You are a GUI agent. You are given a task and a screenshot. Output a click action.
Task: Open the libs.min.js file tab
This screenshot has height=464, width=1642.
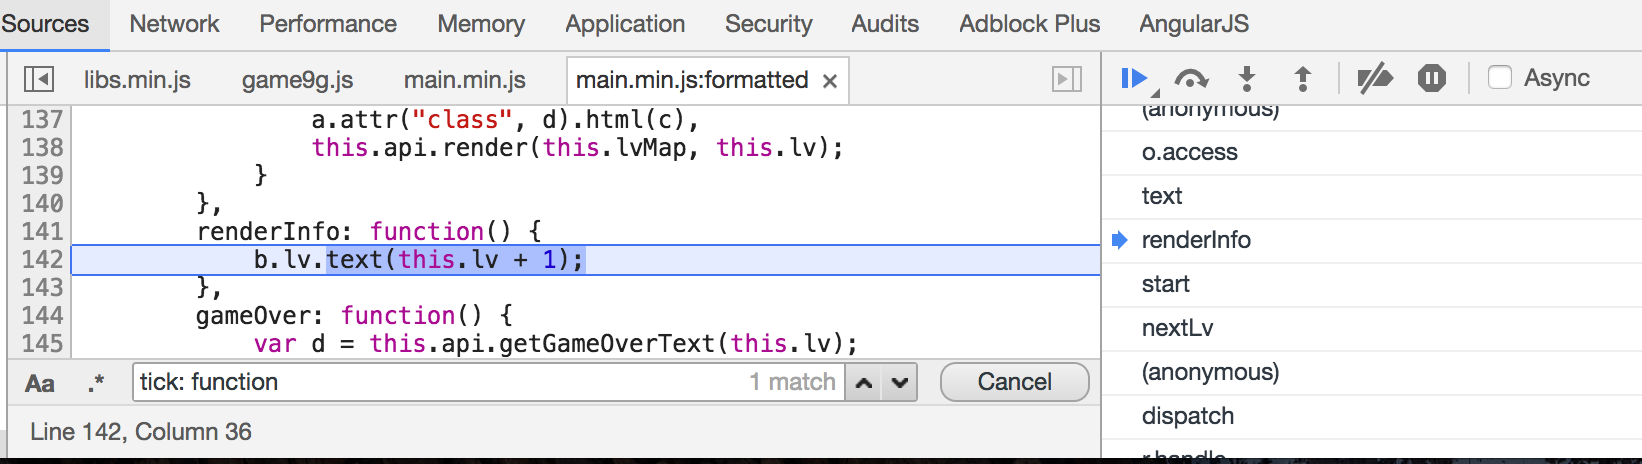point(137,80)
